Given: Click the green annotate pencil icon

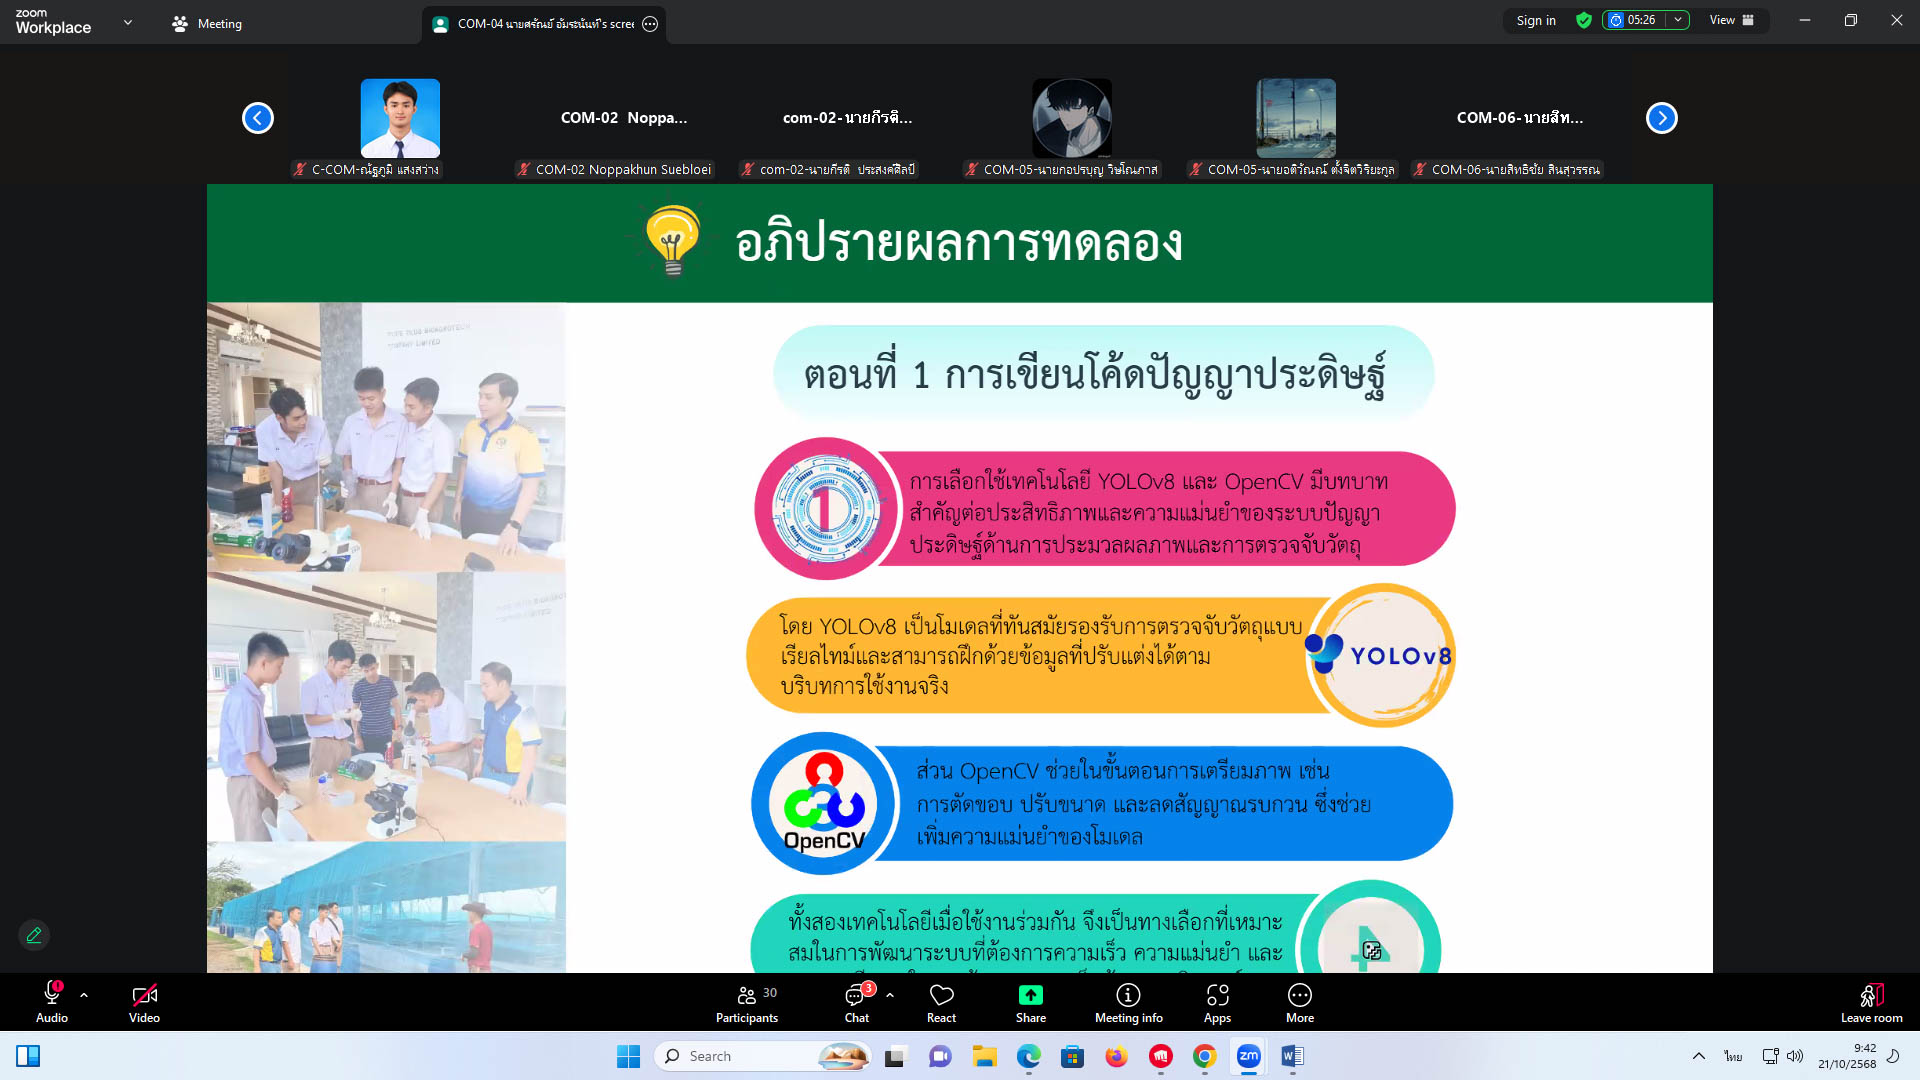Looking at the screenshot, I should point(34,935).
